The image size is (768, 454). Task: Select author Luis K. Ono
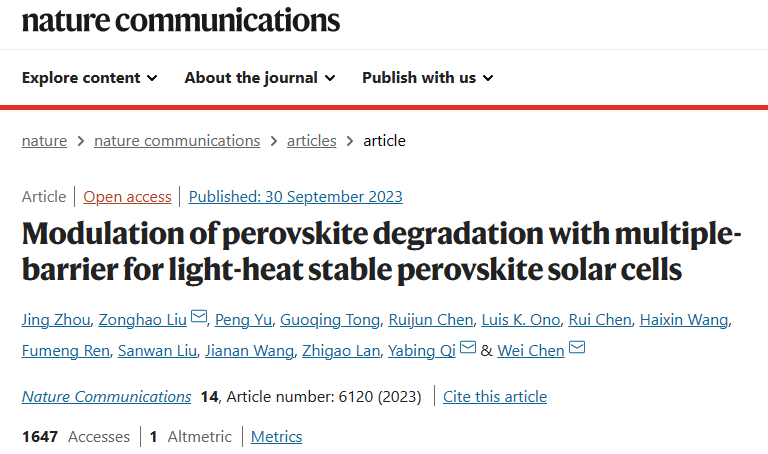point(521,320)
